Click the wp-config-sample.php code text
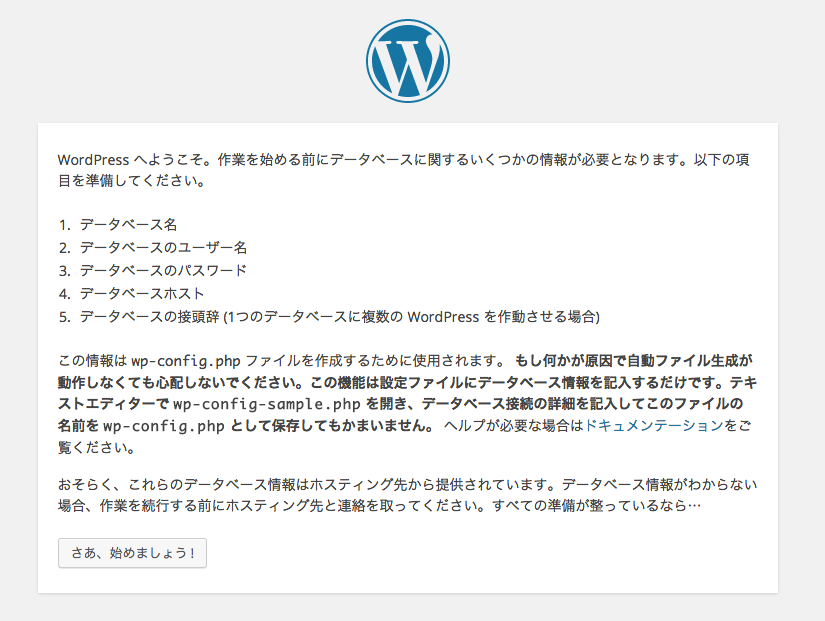 click(x=266, y=404)
